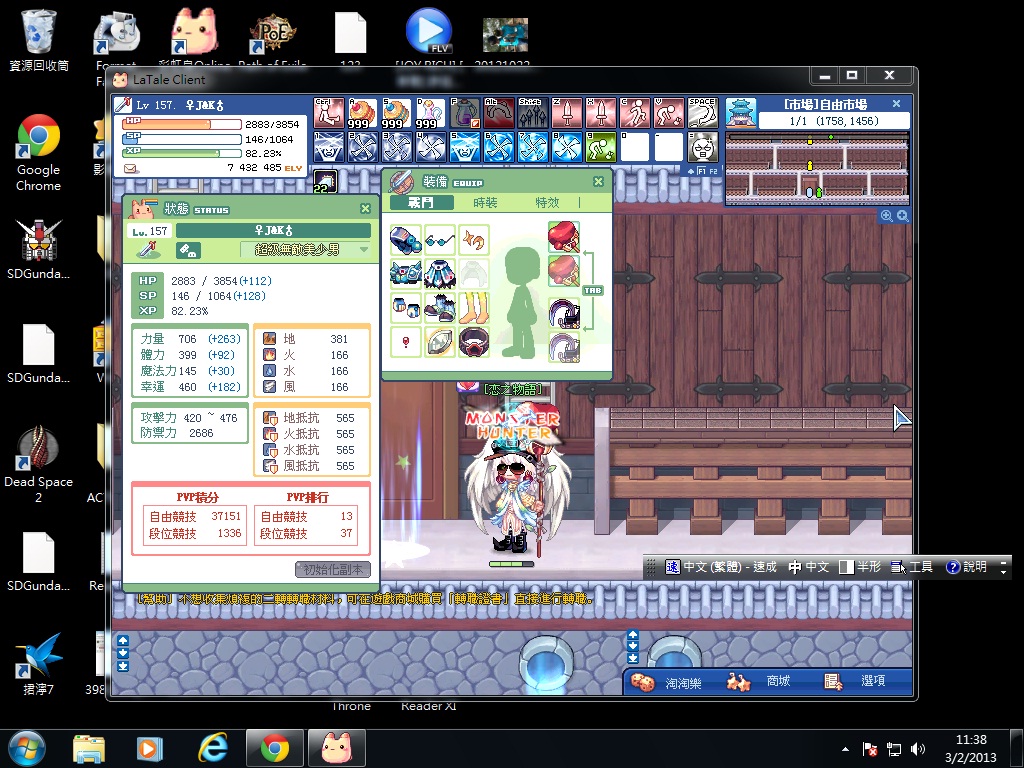Close the 狀態 status panel
Screen dimensions: 1024x768
(365, 209)
